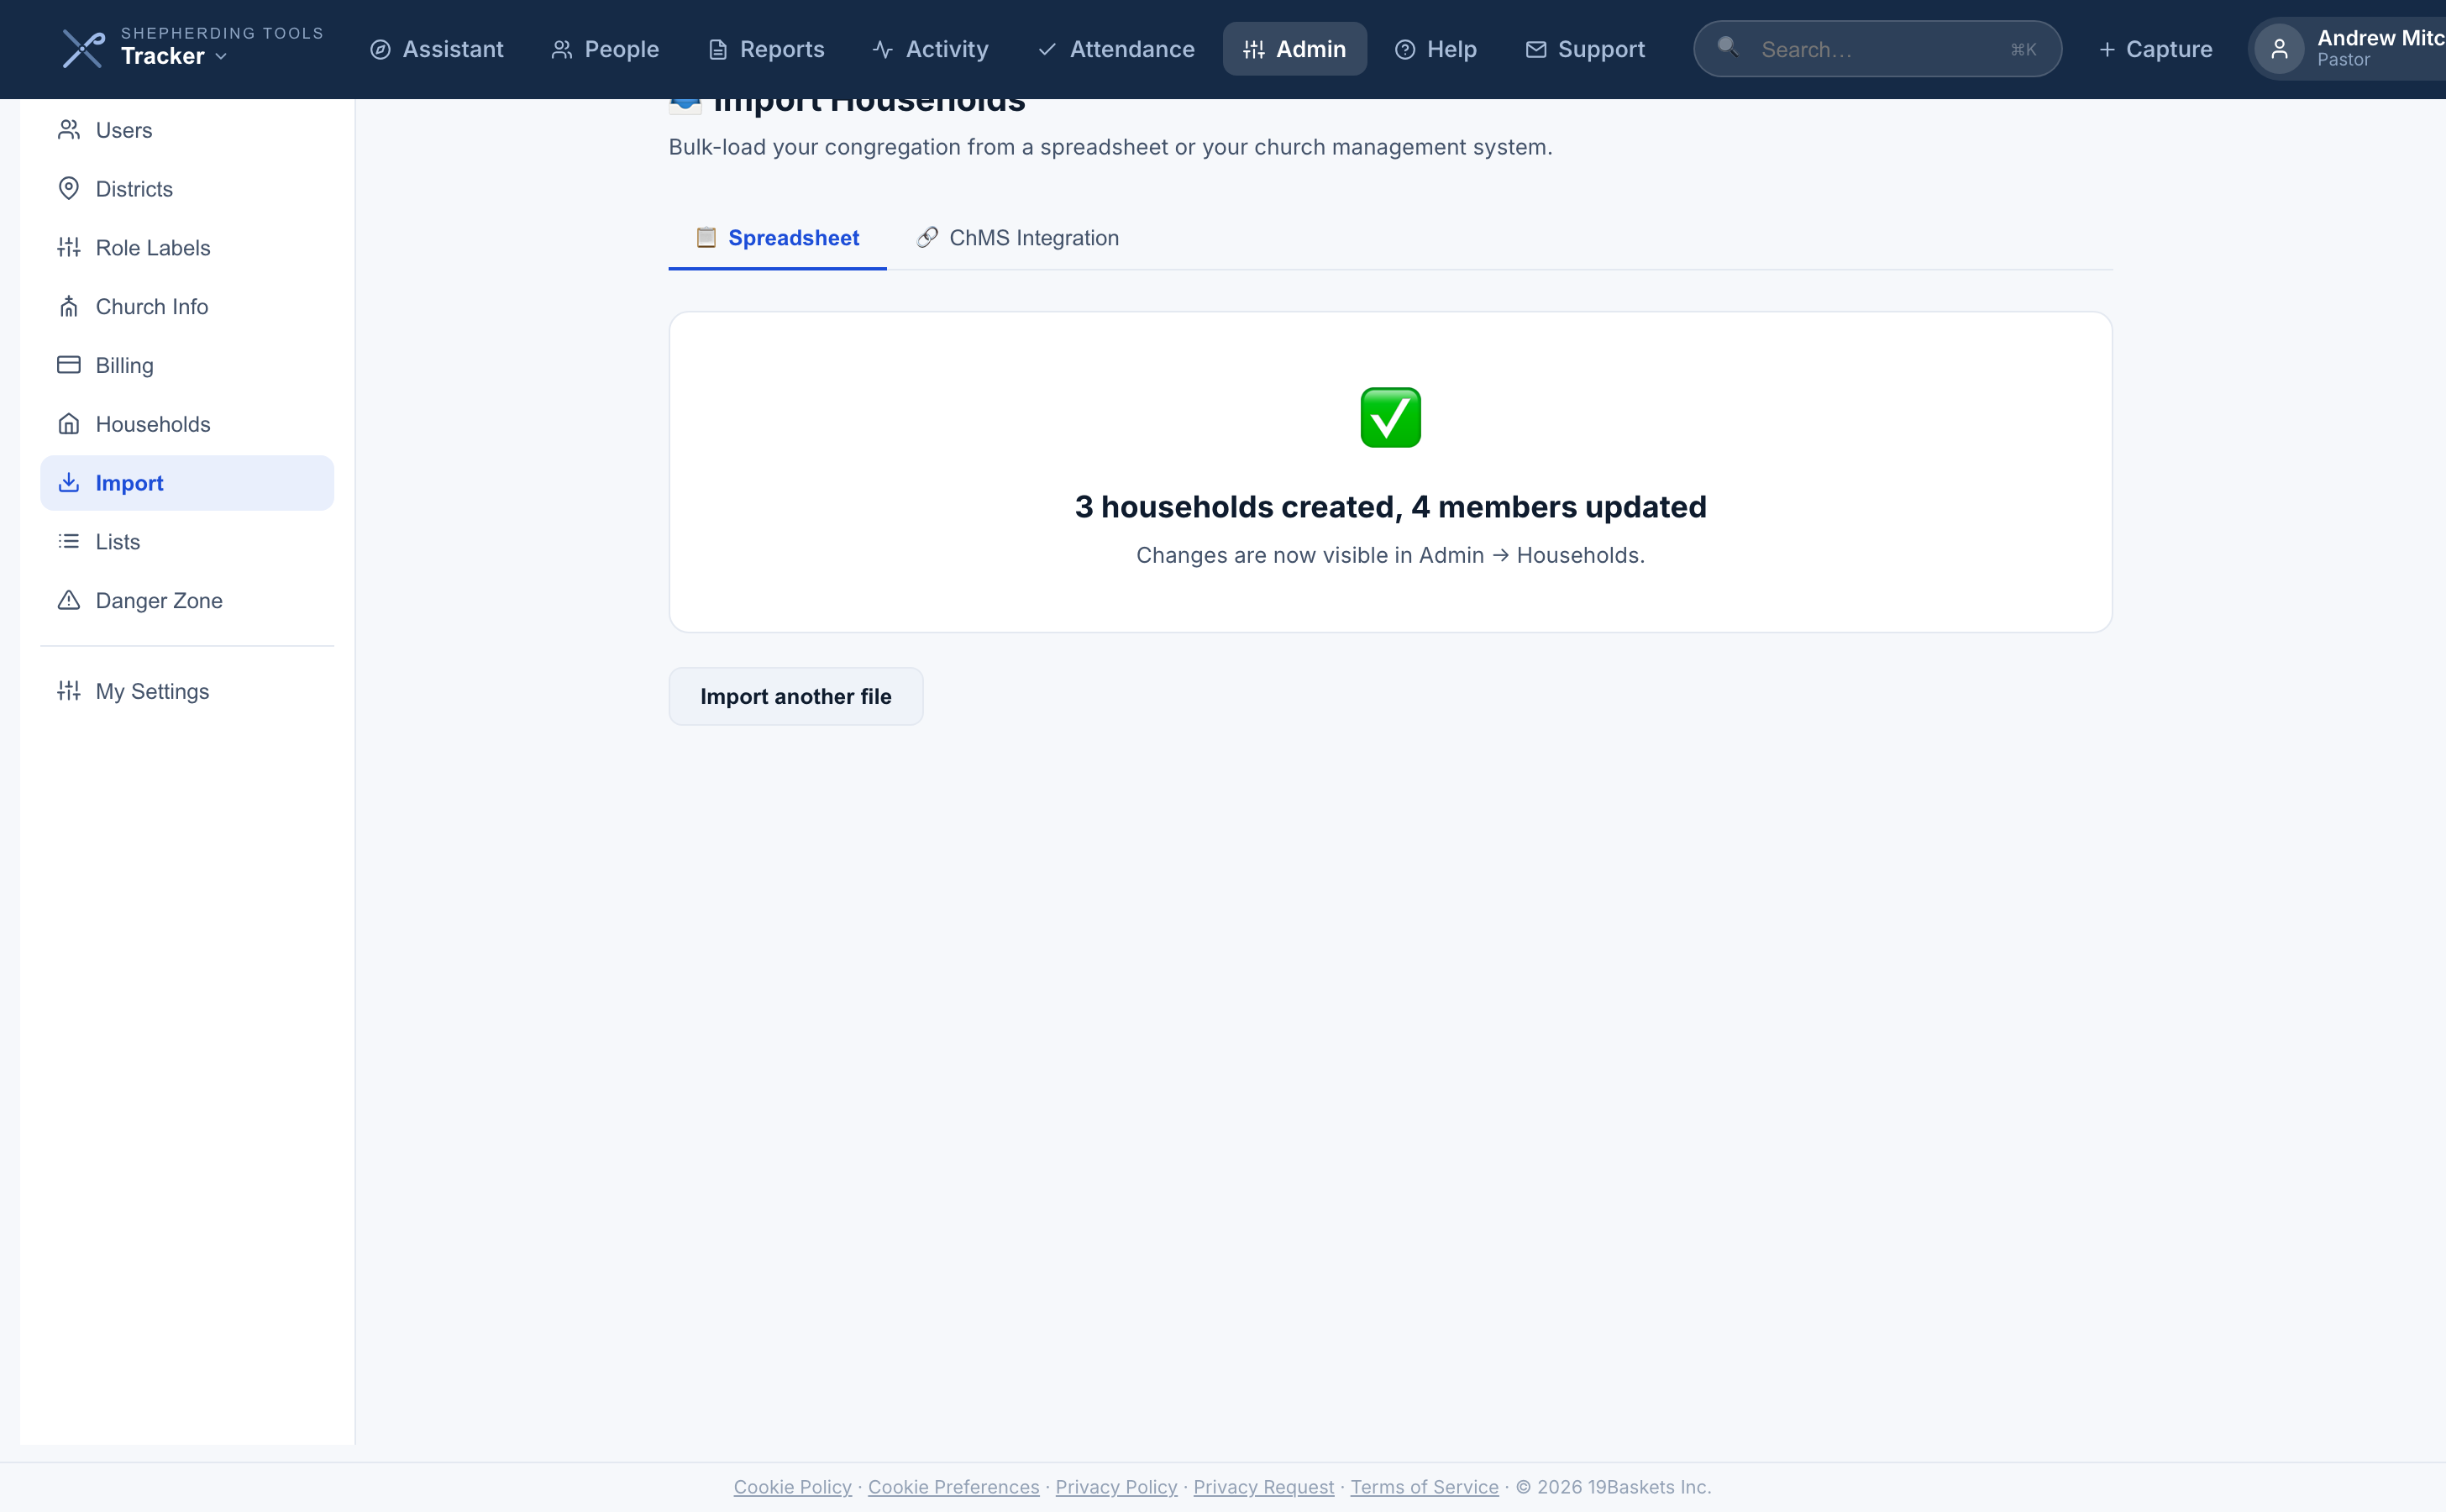The image size is (2446, 1512).
Task: Open the Role Labels sliders icon
Action: (69, 247)
